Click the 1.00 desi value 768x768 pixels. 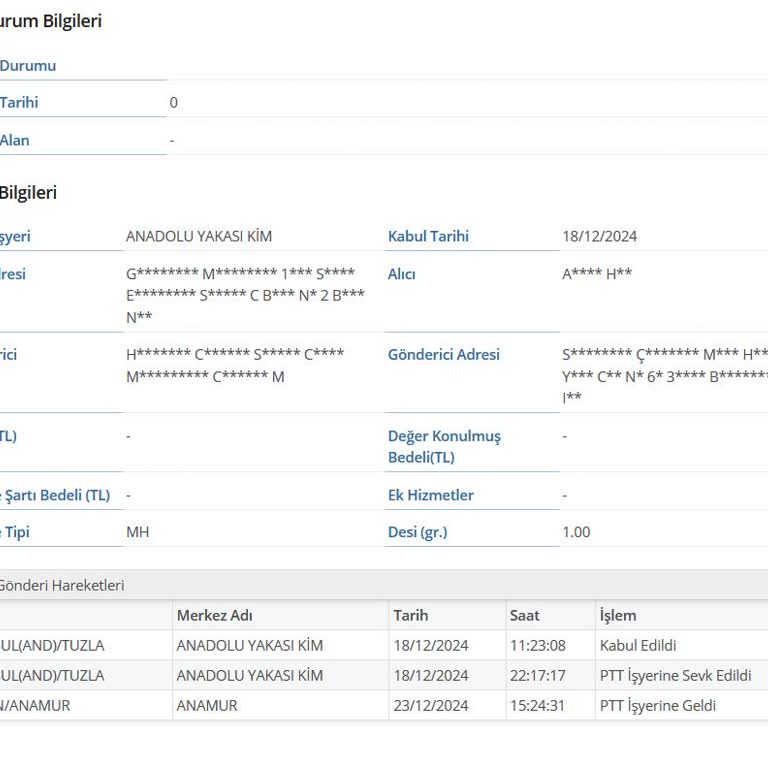click(576, 532)
